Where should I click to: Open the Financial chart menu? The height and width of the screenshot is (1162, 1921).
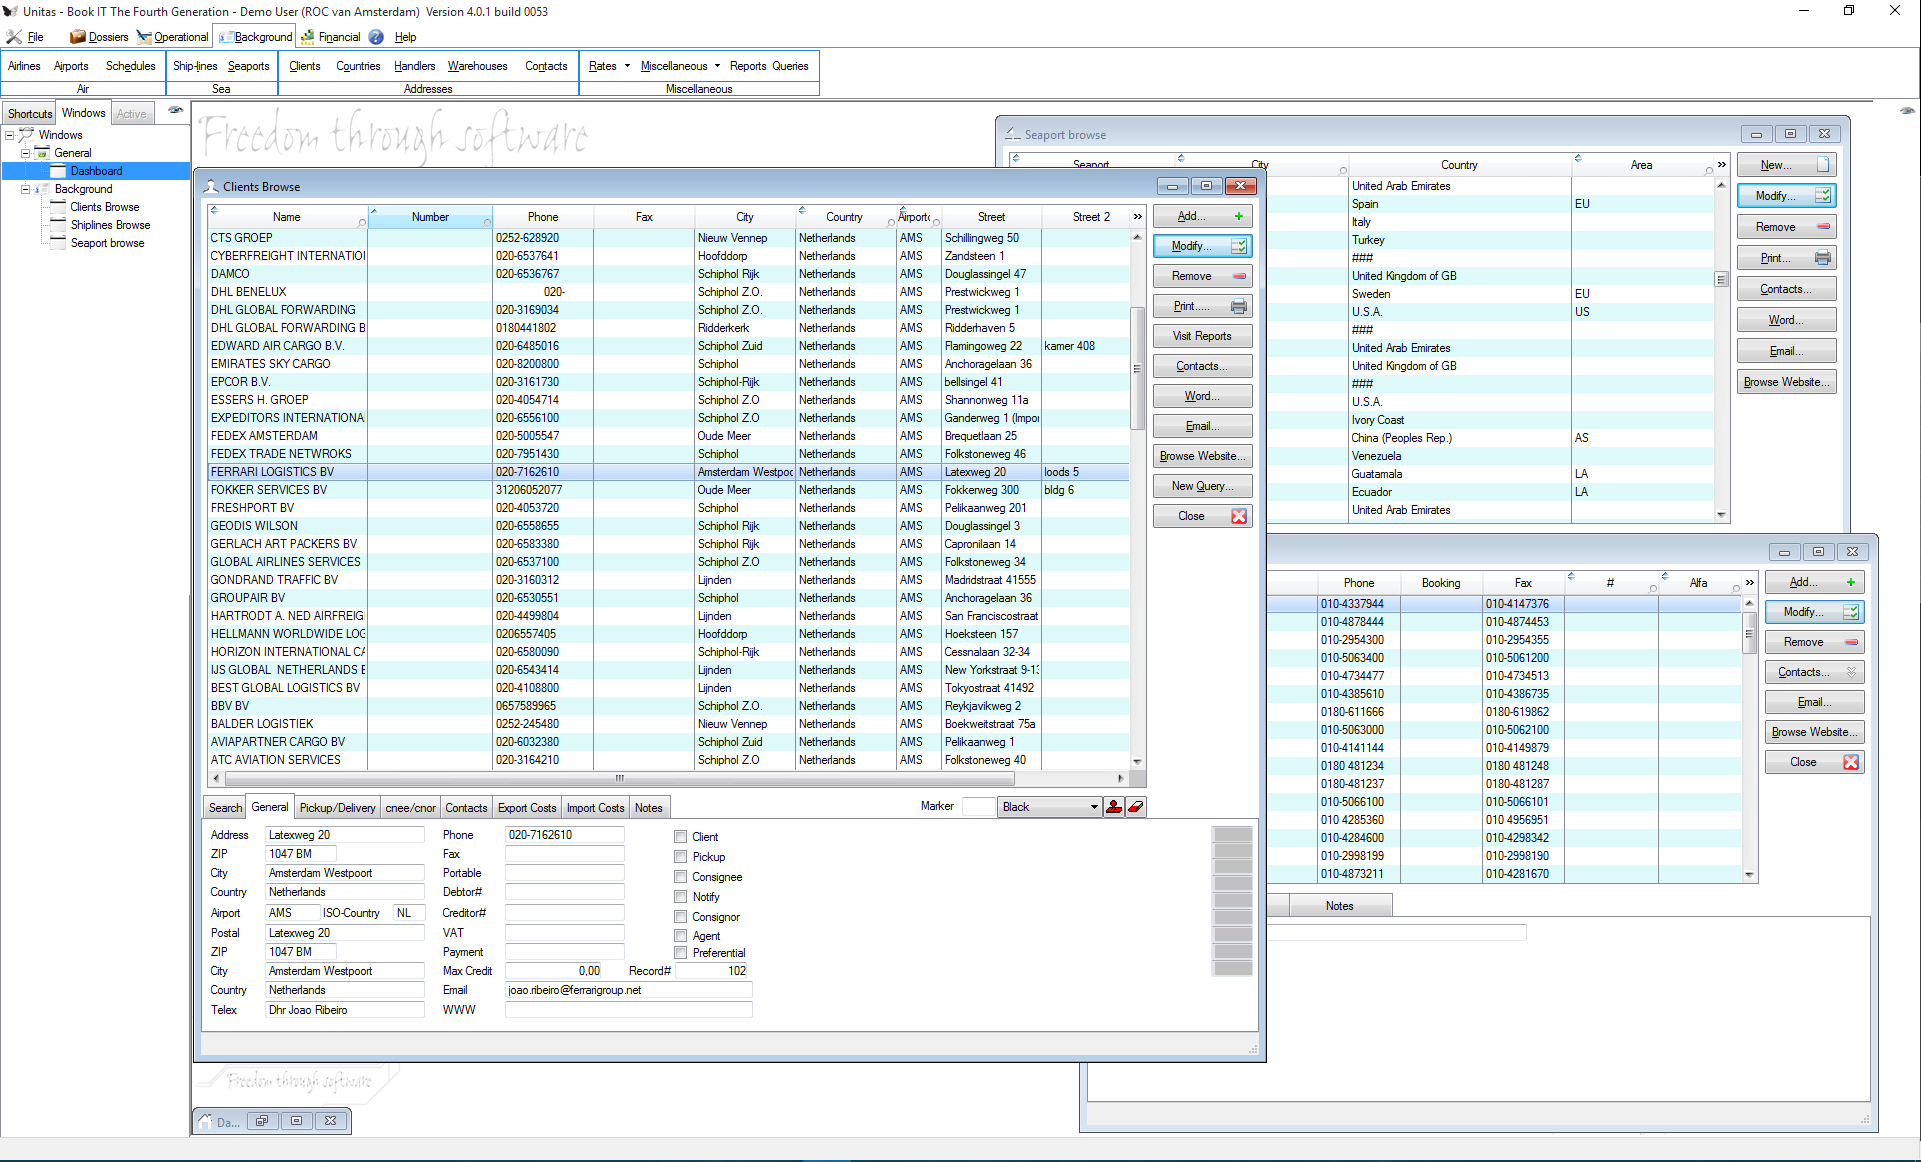point(331,37)
